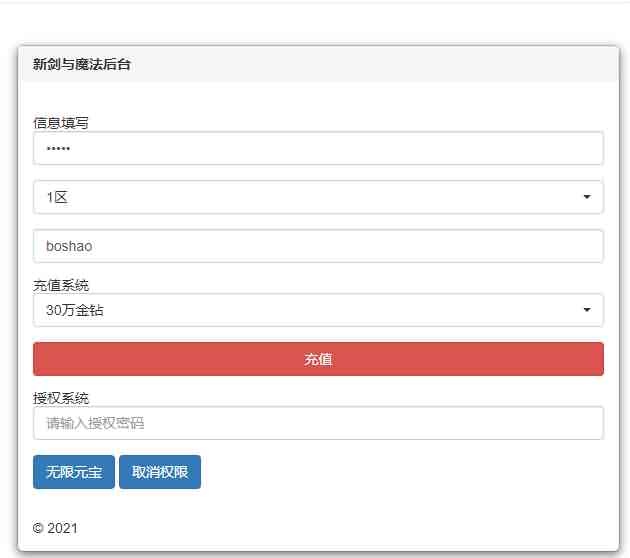
Task: Select the 1区 text in server selector
Action: 57,197
